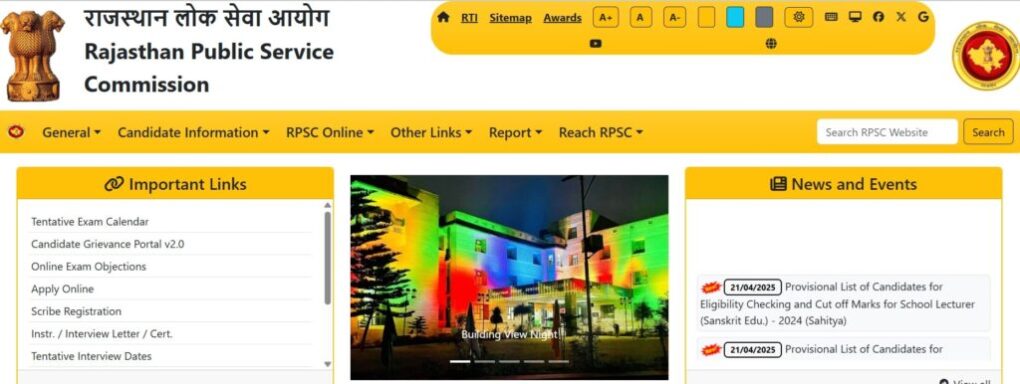Open Online Exam Objections link
The height and width of the screenshot is (384, 1020).
tap(88, 266)
